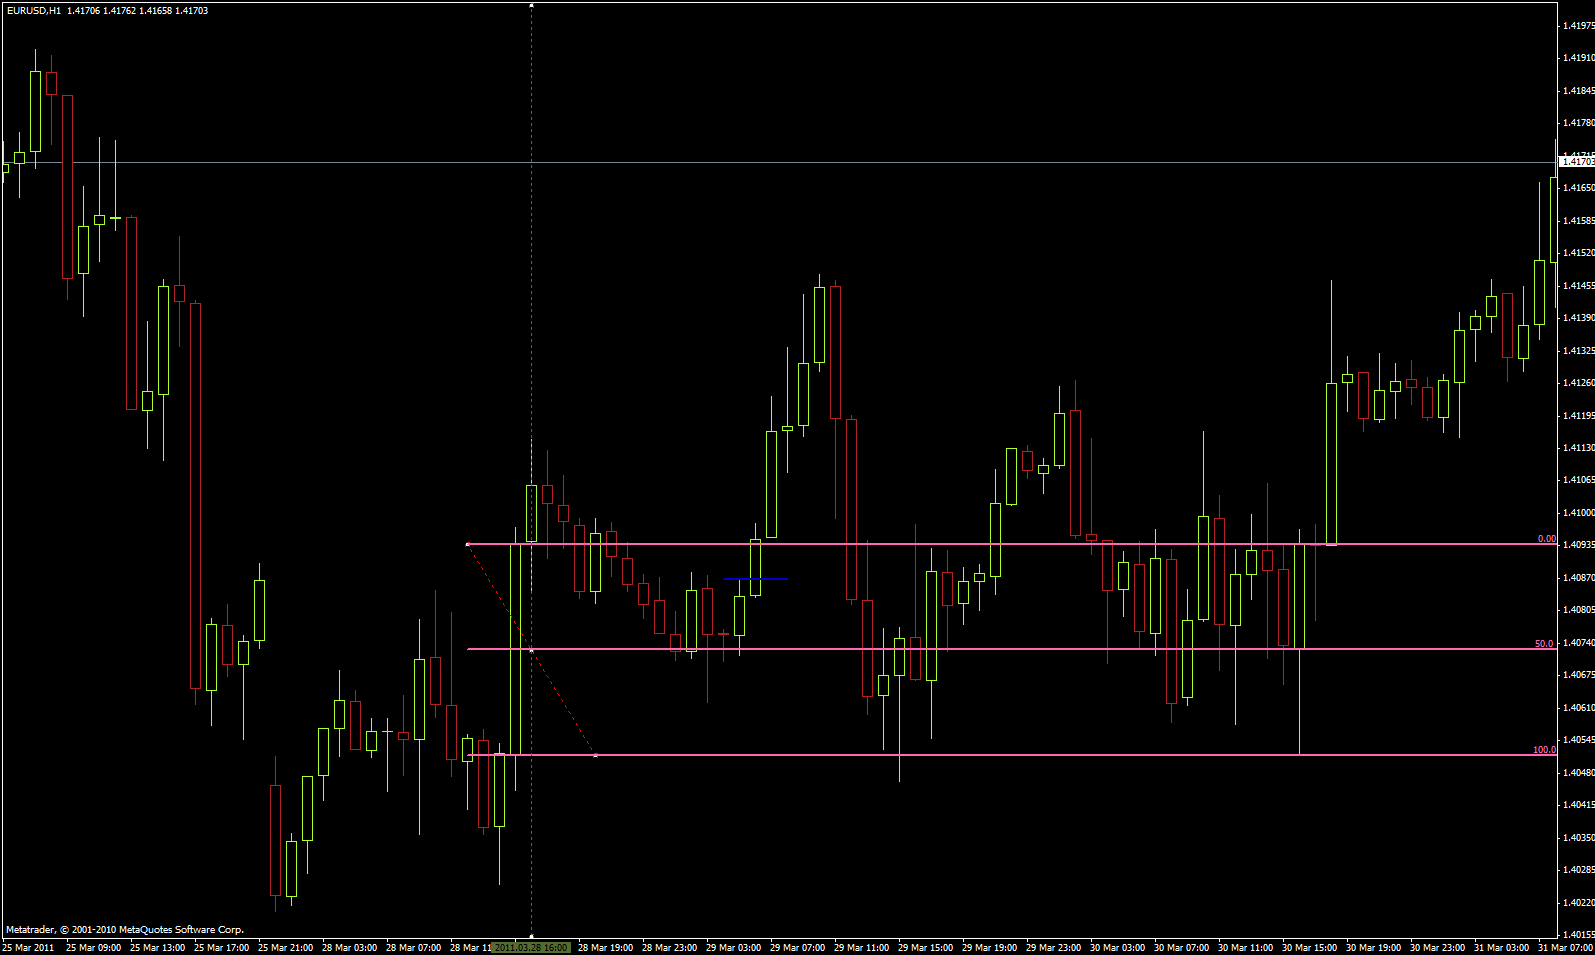Click the 1.41780 price axis label

[x=1578, y=123]
